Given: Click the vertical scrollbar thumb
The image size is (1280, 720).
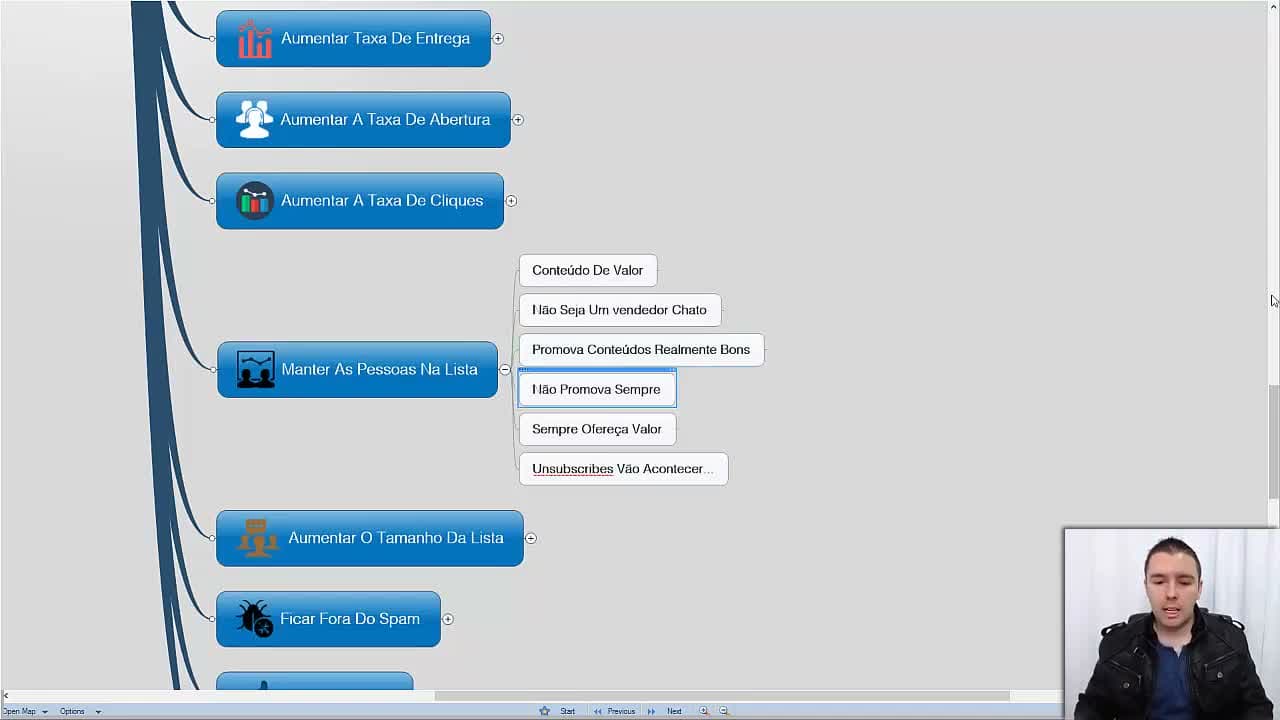Looking at the screenshot, I should click(1274, 440).
